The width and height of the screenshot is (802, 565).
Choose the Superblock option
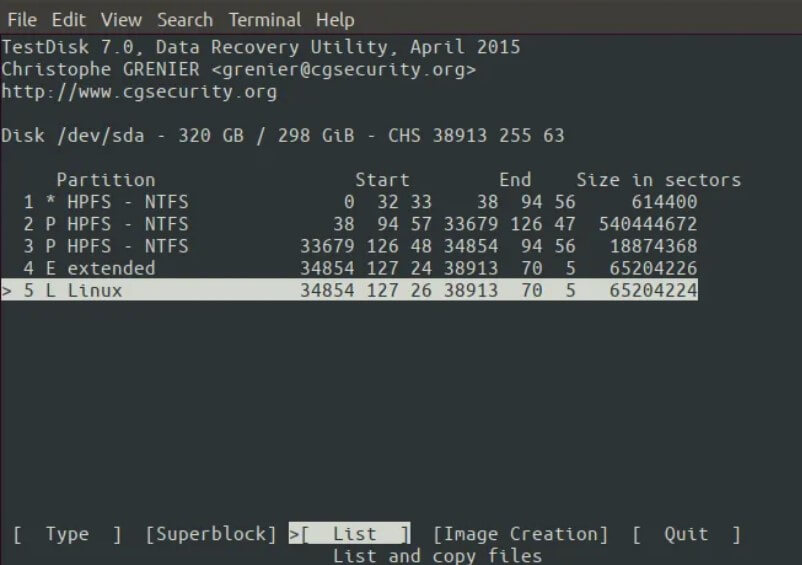tap(211, 534)
